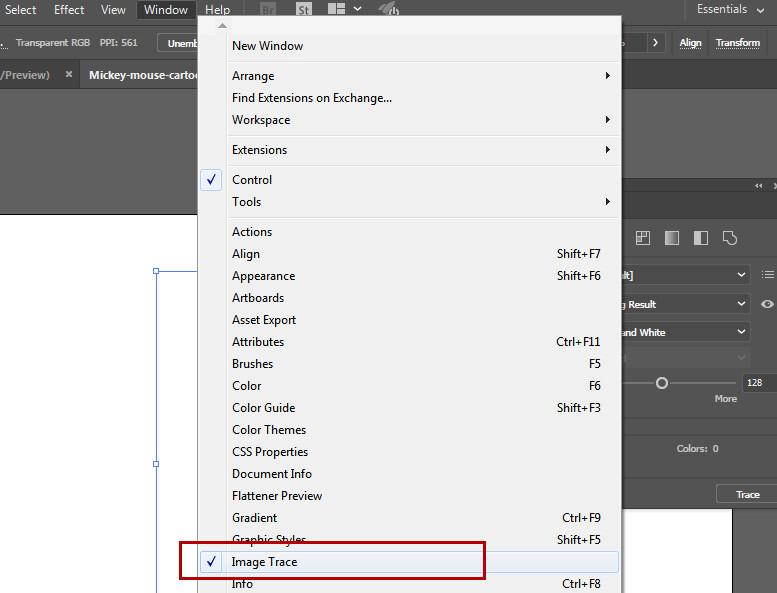Expand the Arrange submenu
777x593 pixels.
420,76
